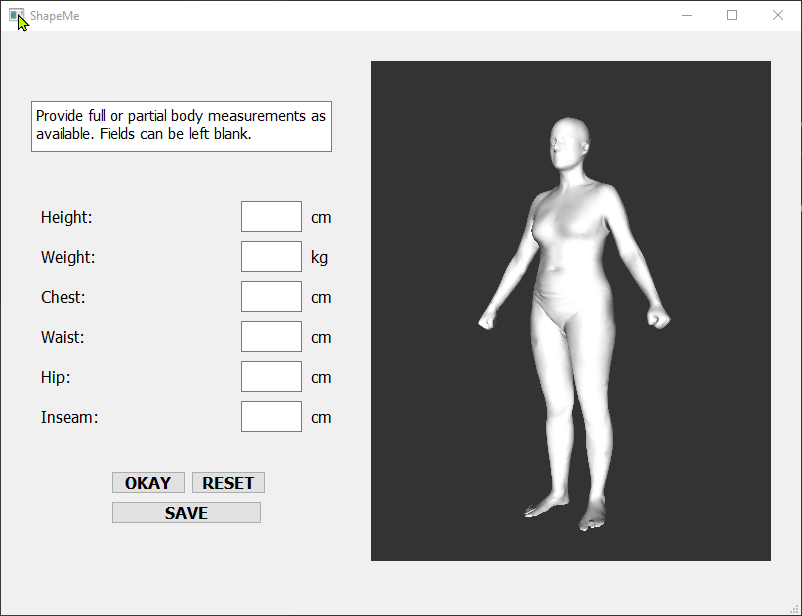Click the Hip input field

point(270,376)
